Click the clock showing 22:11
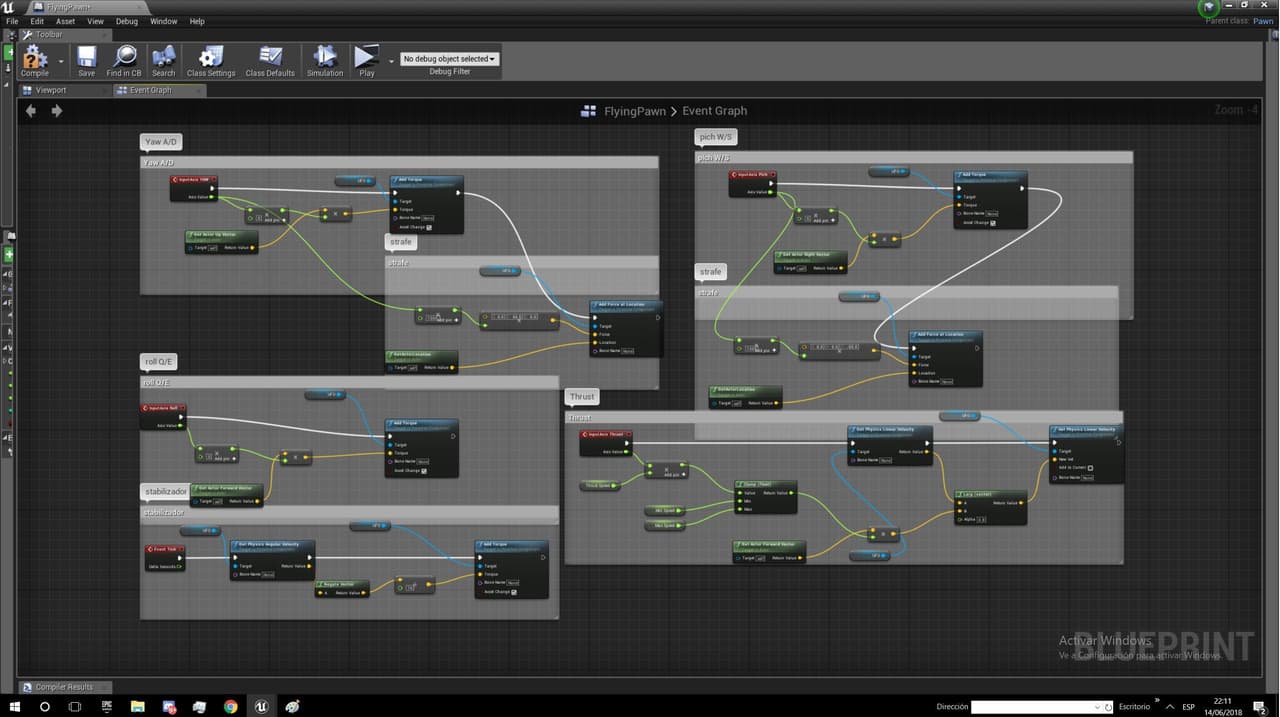The image size is (1280, 717). (x=1224, y=701)
